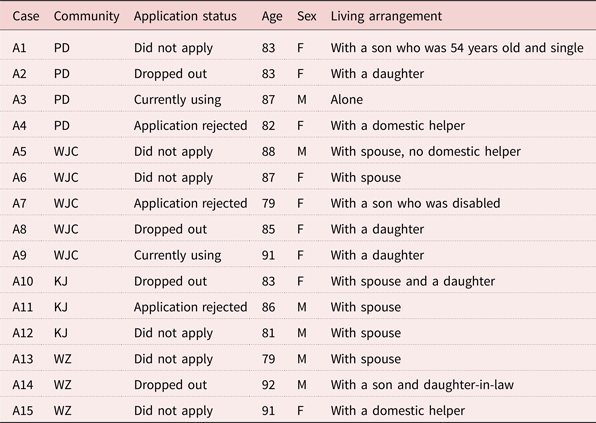Select the With a son who was 54 years old cell
The height and width of the screenshot is (423, 596).
[457, 48]
